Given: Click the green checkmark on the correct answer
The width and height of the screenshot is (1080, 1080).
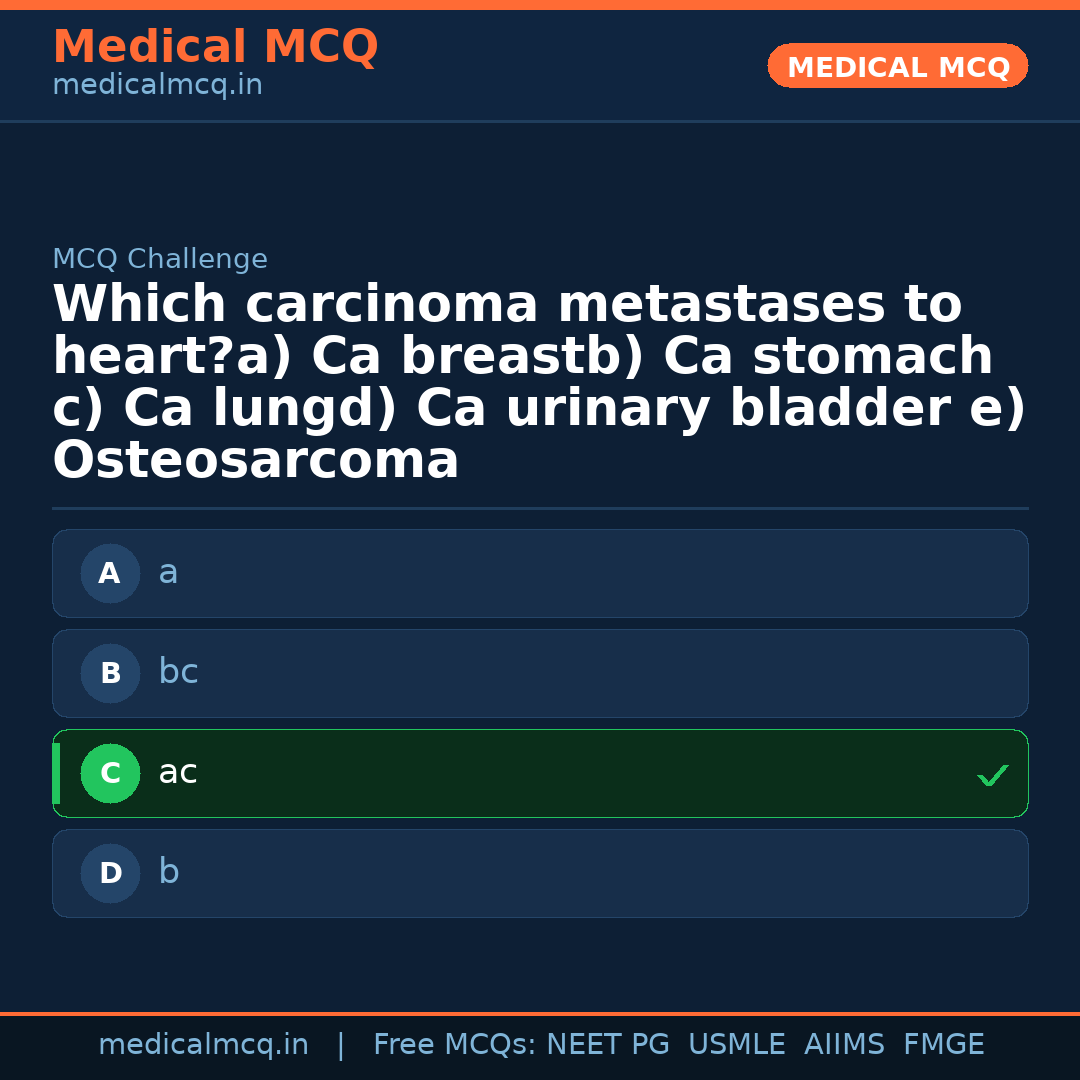Looking at the screenshot, I should click(x=992, y=774).
